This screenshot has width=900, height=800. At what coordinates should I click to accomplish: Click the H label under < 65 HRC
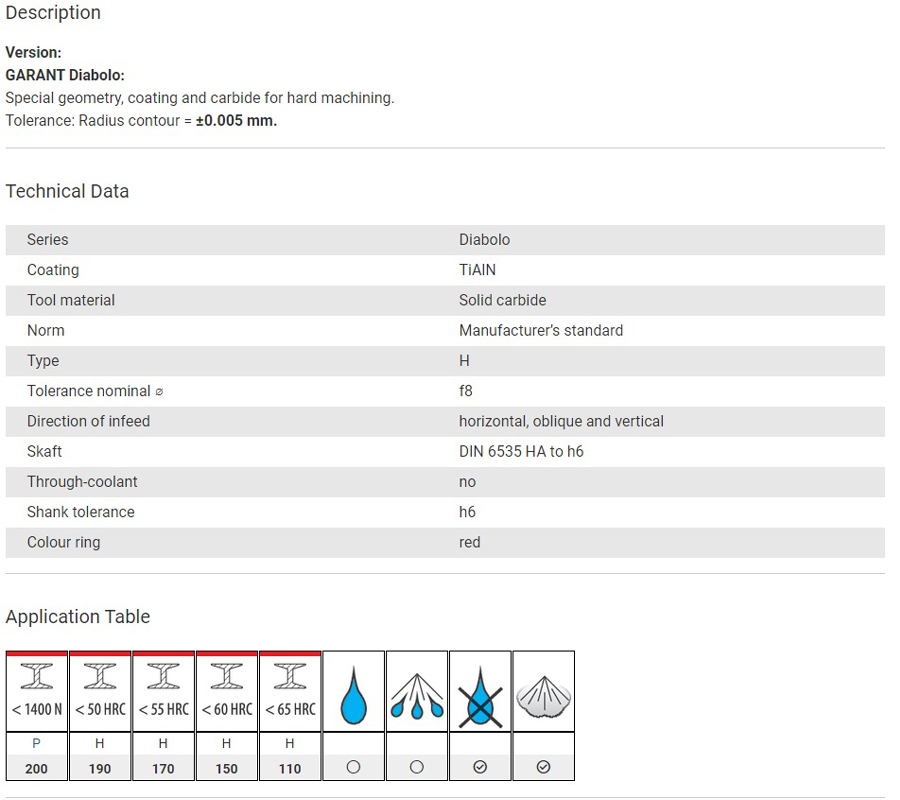coord(290,744)
